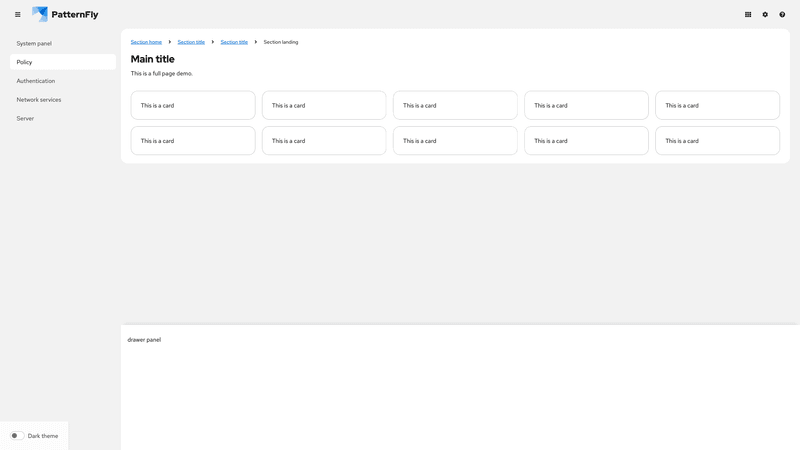Click the last card in bottom row
This screenshot has height=450, width=800.
pyautogui.click(x=717, y=141)
